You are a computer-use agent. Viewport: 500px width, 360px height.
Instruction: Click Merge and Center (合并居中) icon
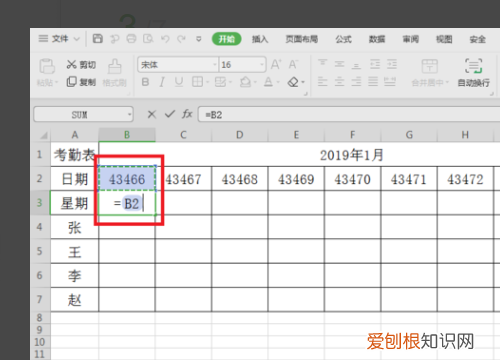pos(430,66)
